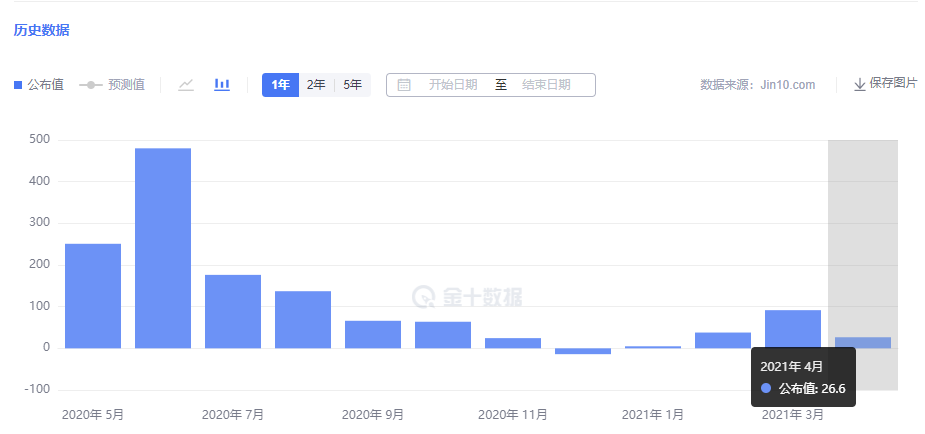The width and height of the screenshot is (925, 434).
Task: Click the tallest bar near 500
Action: tap(163, 248)
